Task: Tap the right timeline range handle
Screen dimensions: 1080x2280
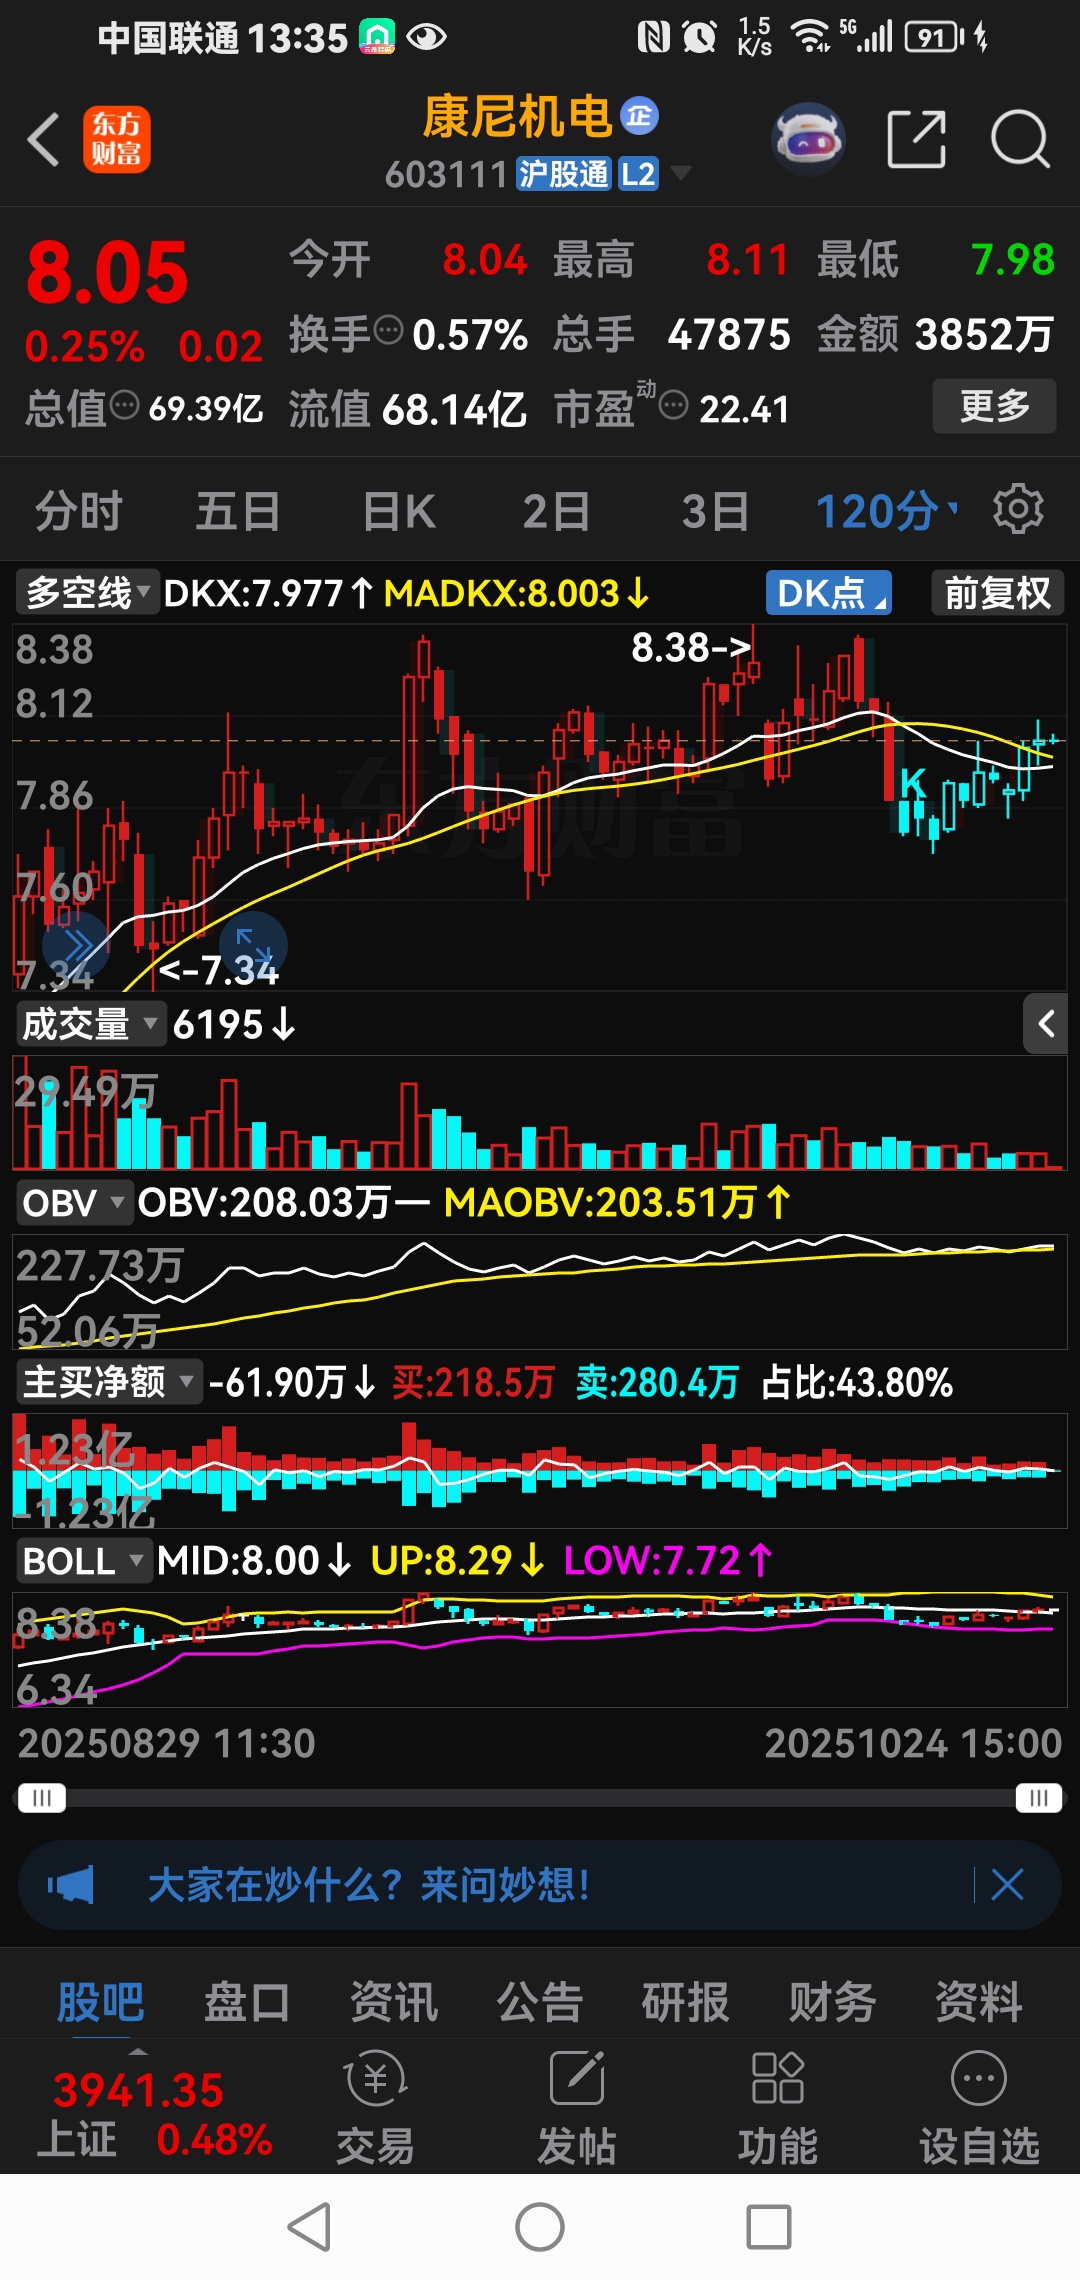Action: coord(1039,1798)
